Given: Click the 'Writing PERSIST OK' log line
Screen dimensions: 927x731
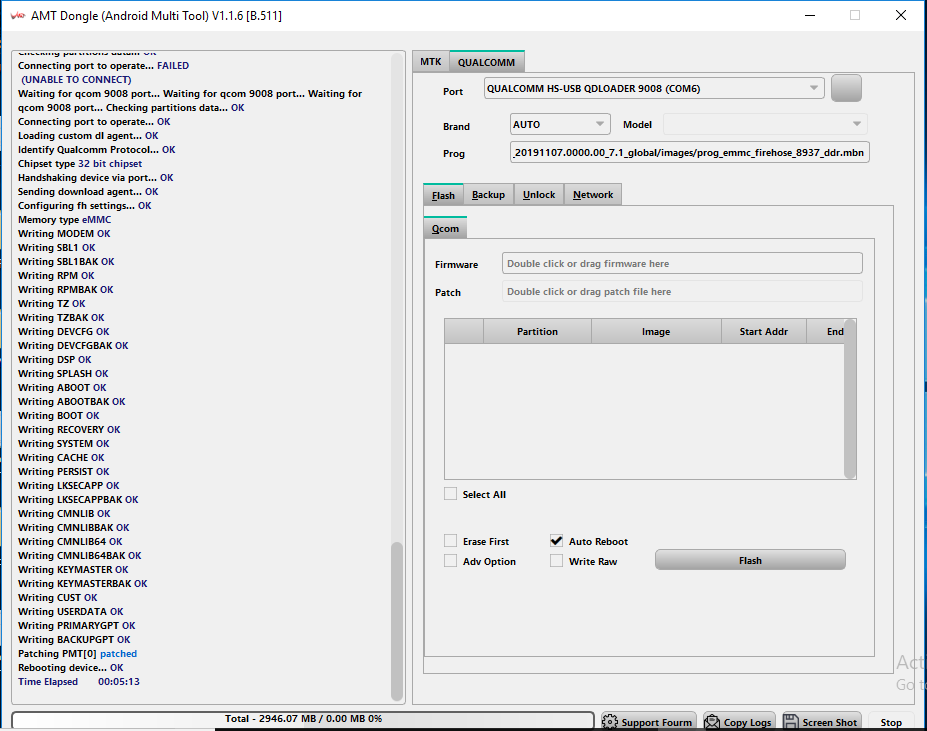Looking at the screenshot, I should click(x=63, y=471).
